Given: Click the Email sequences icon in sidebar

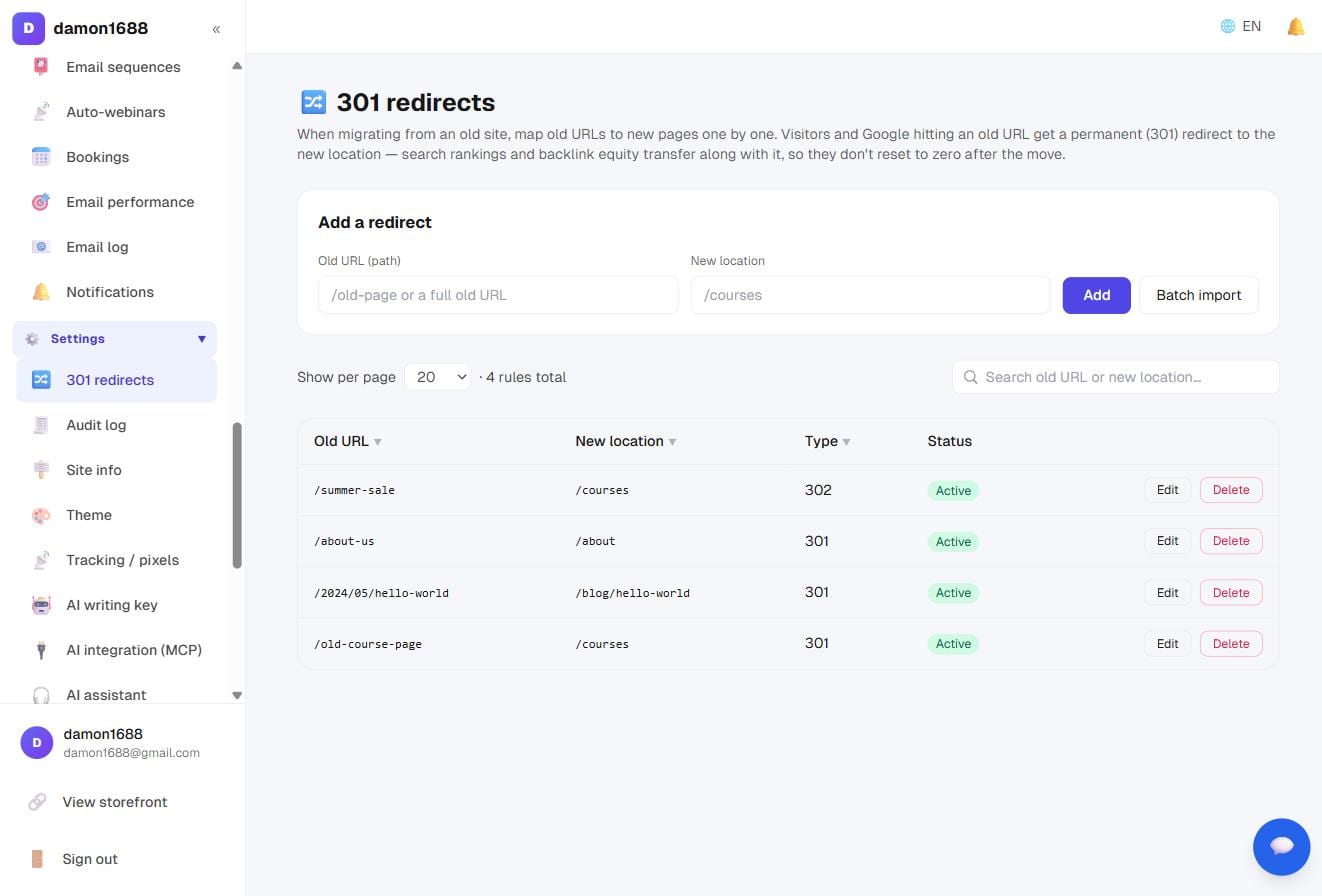Looking at the screenshot, I should 41,67.
